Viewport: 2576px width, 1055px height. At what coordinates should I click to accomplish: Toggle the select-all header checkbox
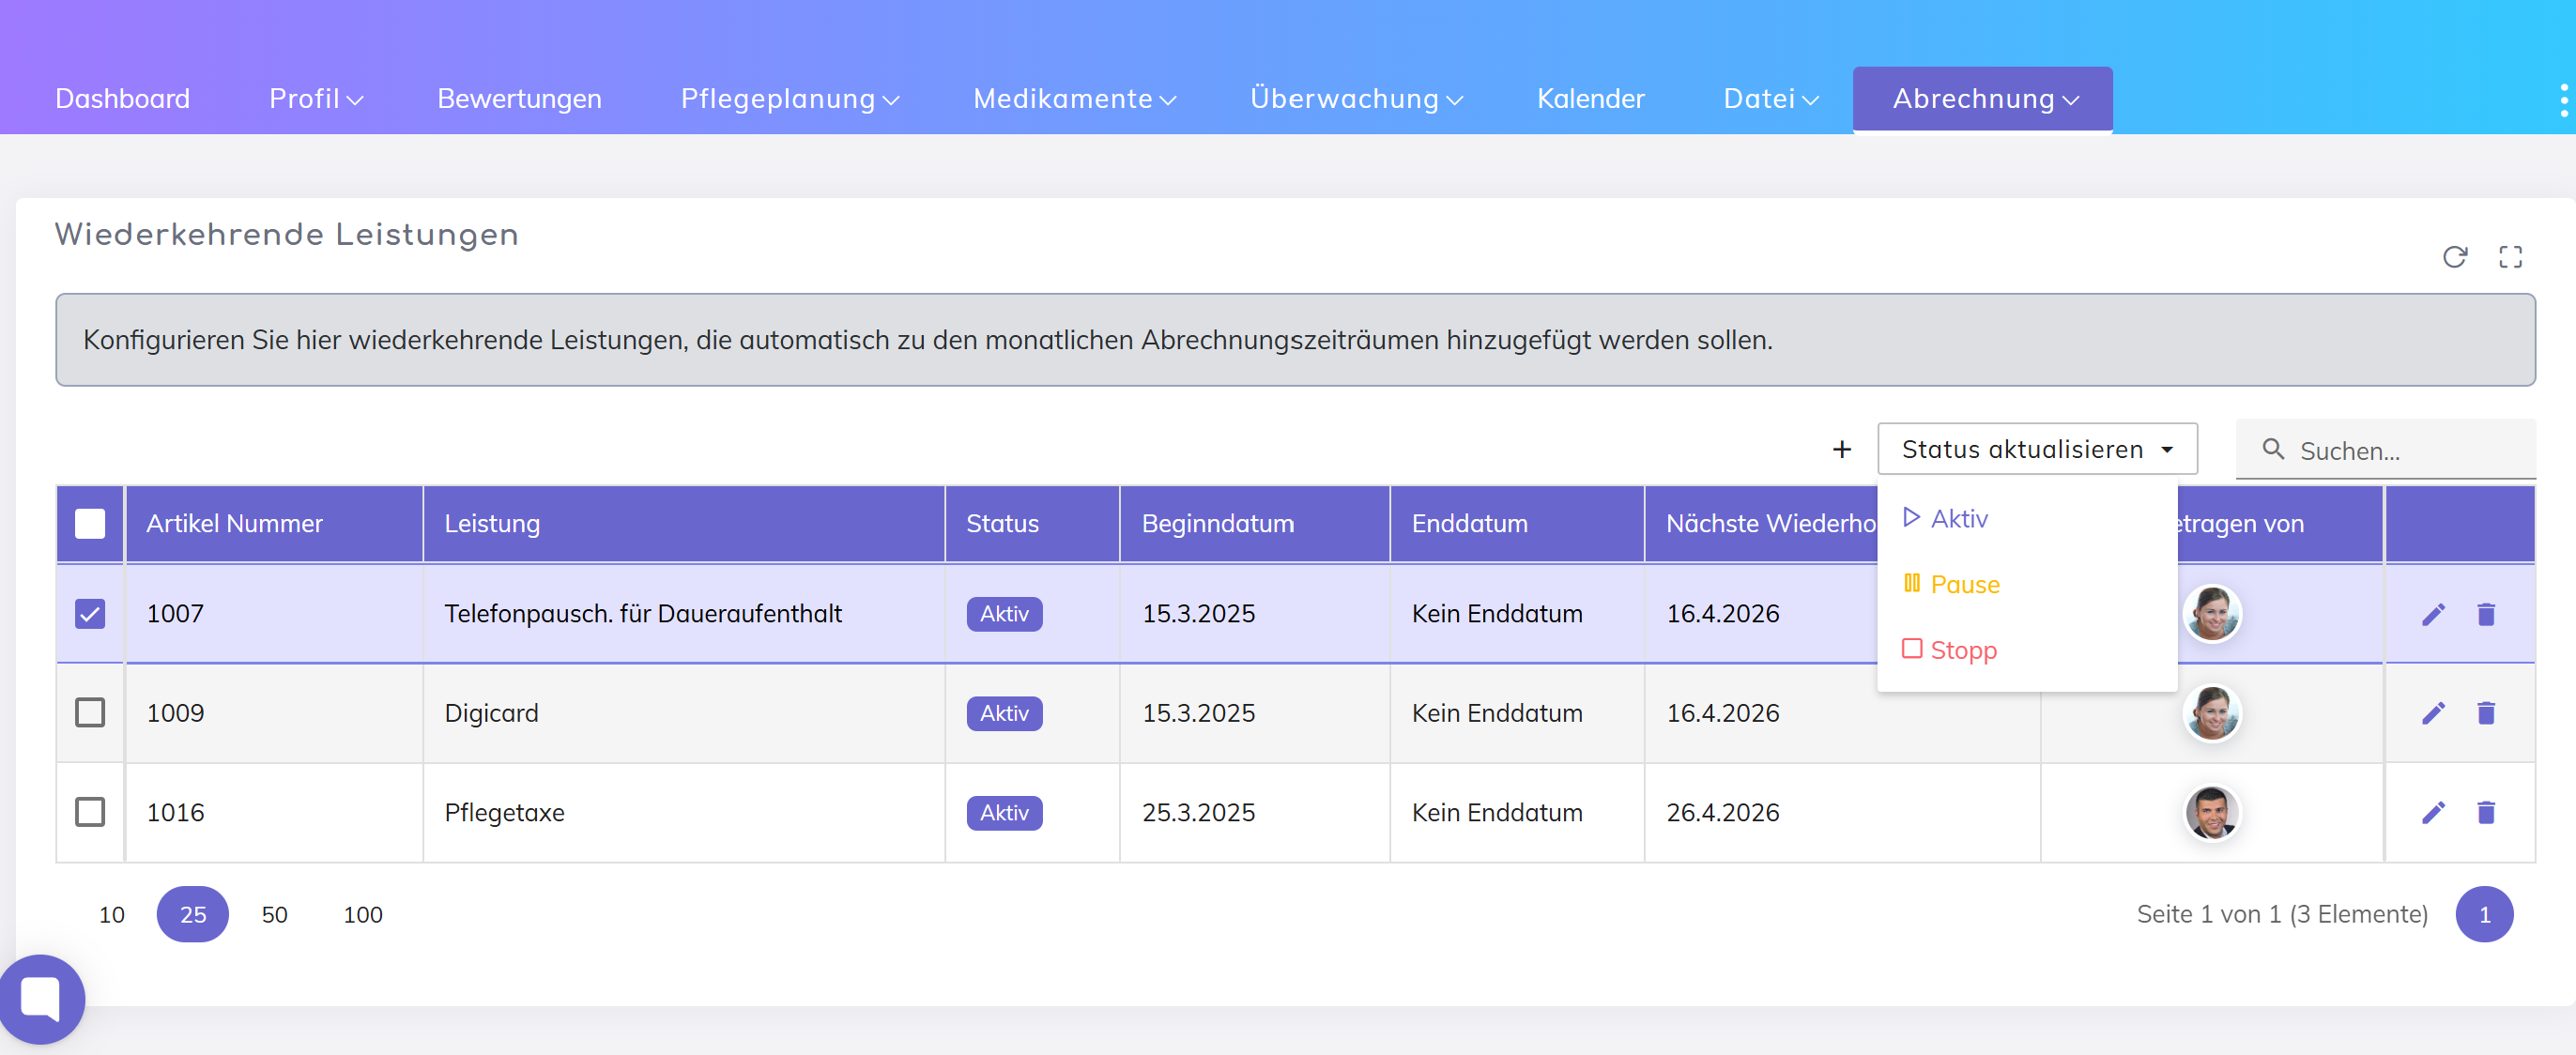[x=90, y=524]
